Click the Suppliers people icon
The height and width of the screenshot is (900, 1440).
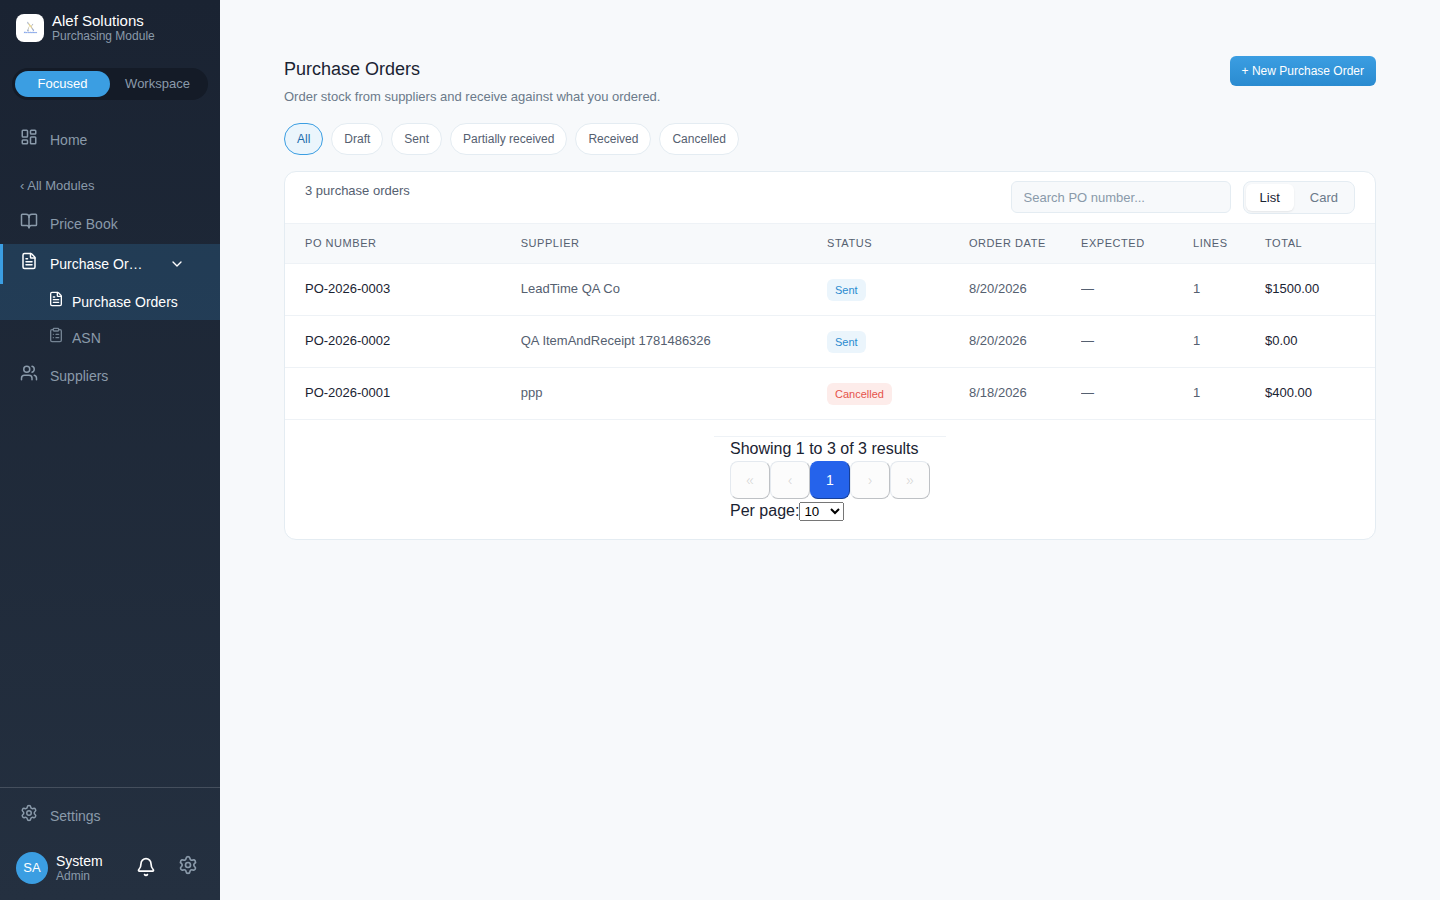click(29, 373)
